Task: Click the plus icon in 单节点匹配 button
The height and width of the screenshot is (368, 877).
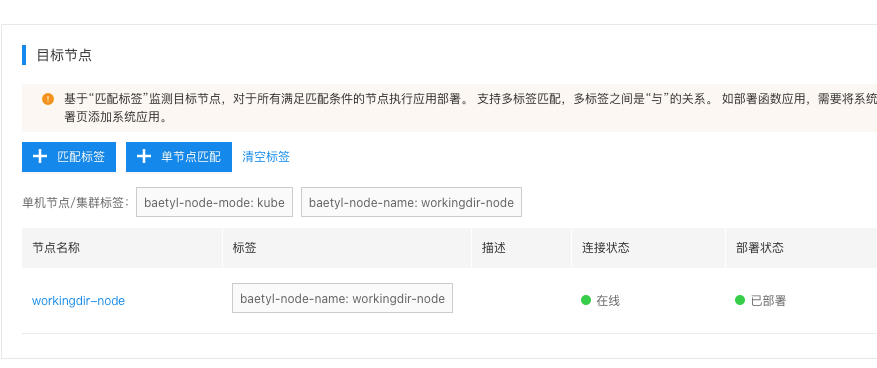Action: click(144, 157)
